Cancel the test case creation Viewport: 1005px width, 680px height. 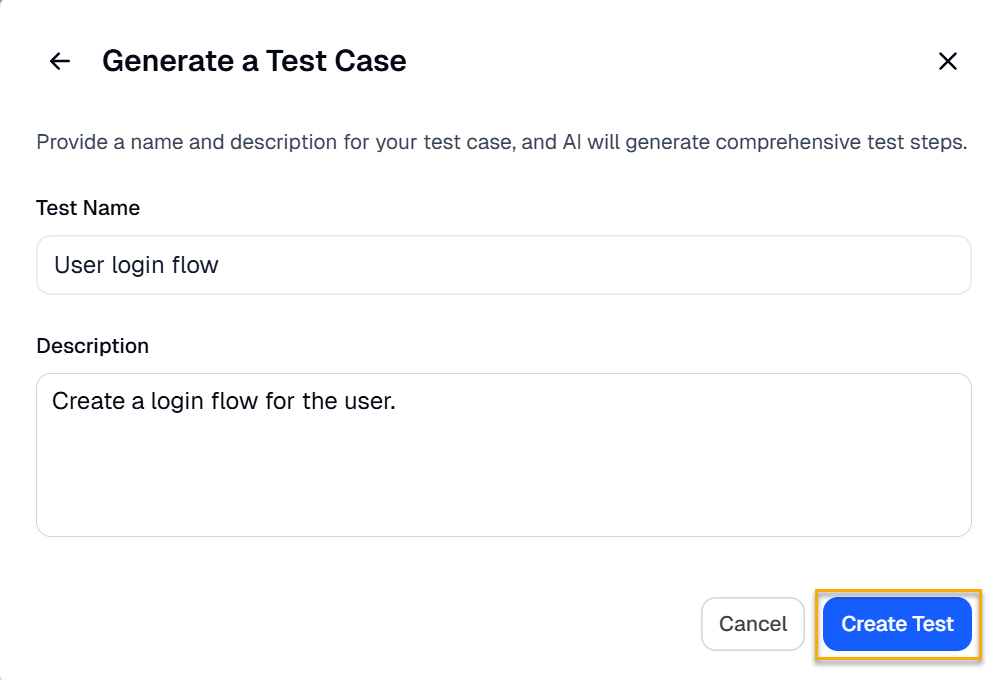pyautogui.click(x=752, y=623)
